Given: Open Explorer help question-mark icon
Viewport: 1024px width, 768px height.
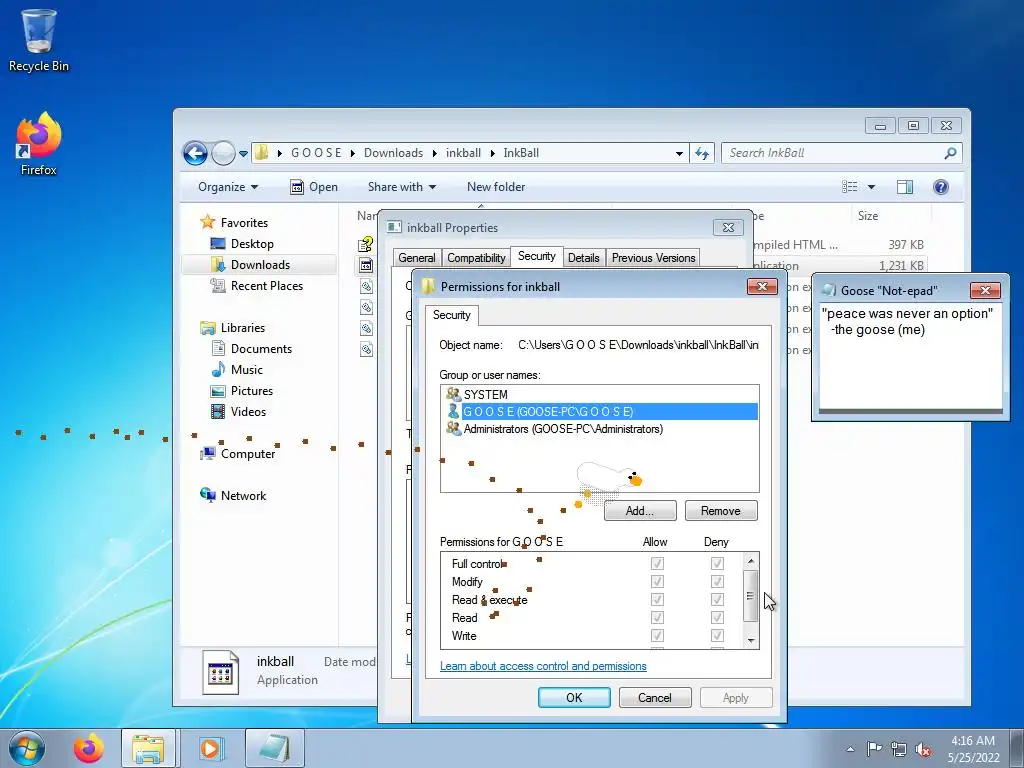Looking at the screenshot, I should (x=940, y=187).
